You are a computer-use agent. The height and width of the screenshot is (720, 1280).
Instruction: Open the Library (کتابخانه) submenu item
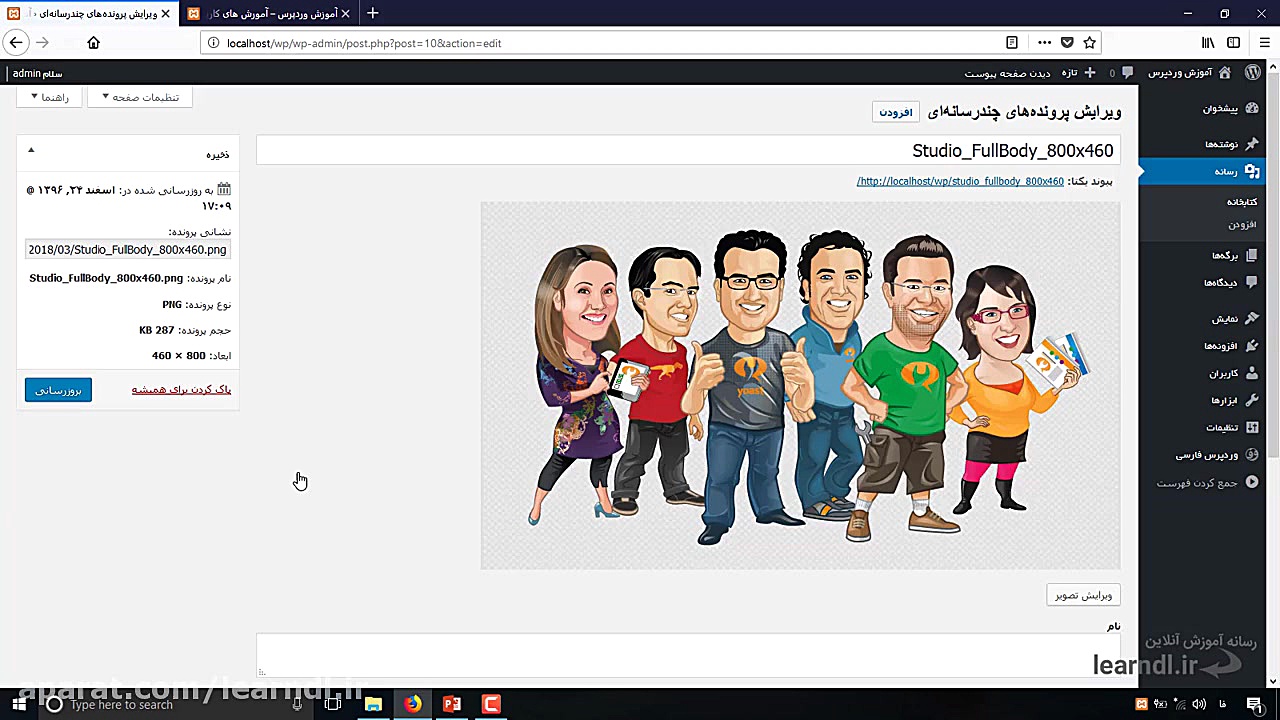coord(1241,202)
